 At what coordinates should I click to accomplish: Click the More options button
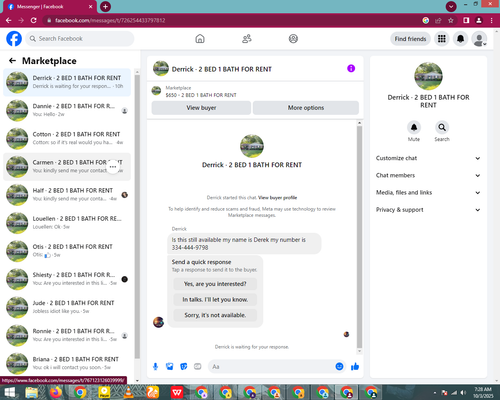point(306,108)
